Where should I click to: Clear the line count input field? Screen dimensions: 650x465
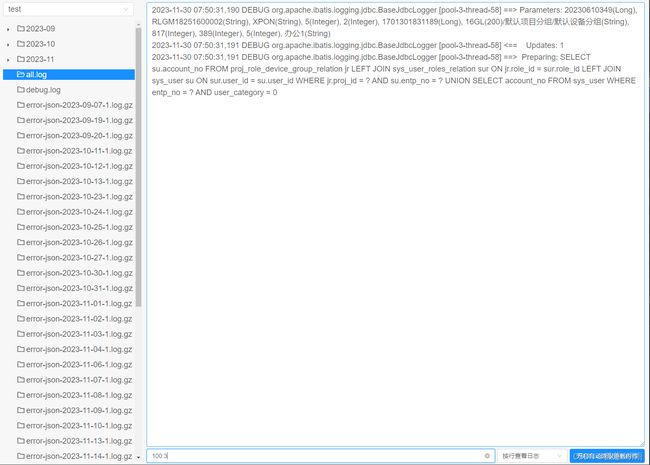click(x=487, y=456)
